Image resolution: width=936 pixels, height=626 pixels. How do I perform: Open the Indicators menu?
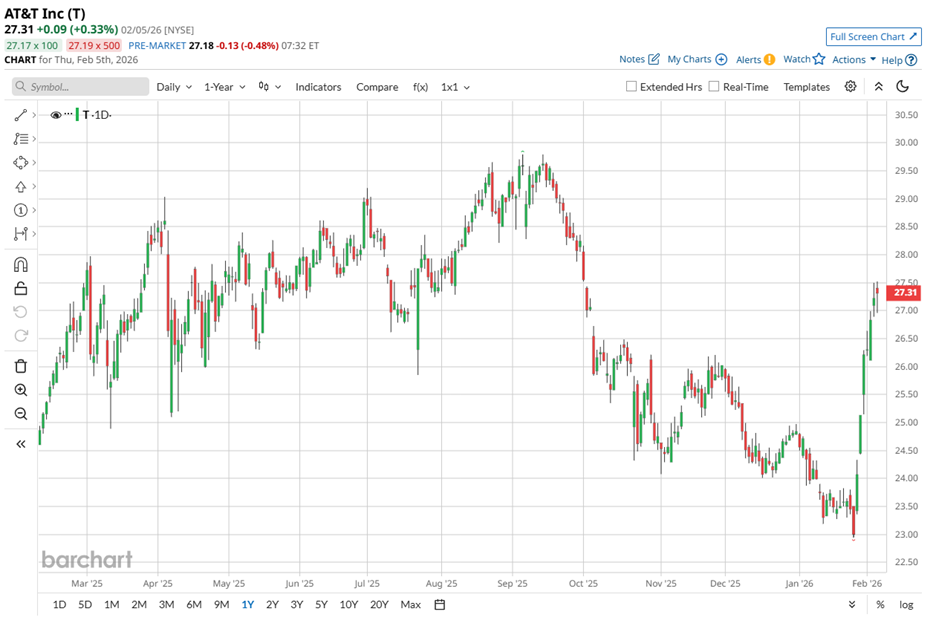[x=318, y=87]
